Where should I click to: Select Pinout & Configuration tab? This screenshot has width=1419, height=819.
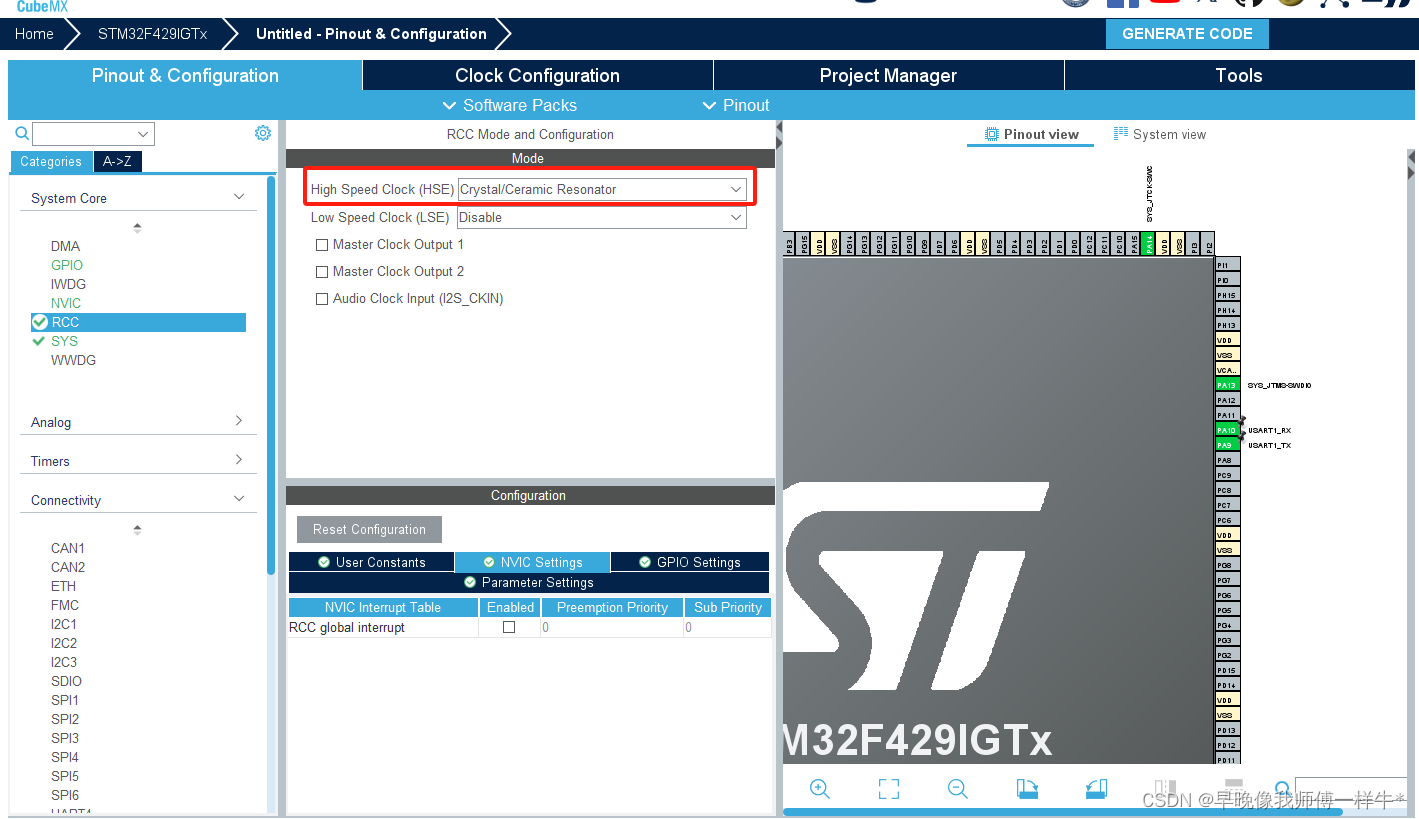coord(185,75)
